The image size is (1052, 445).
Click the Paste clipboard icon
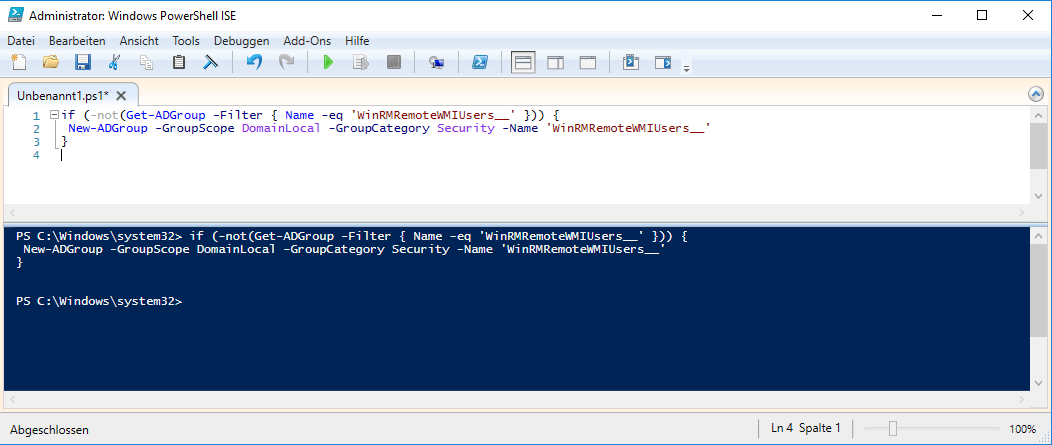[x=179, y=63]
